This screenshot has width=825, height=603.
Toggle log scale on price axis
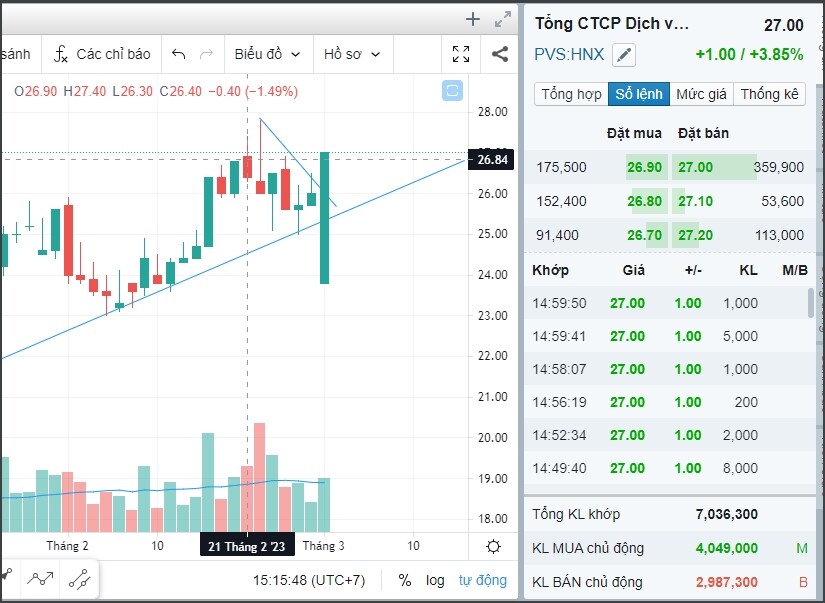click(435, 580)
